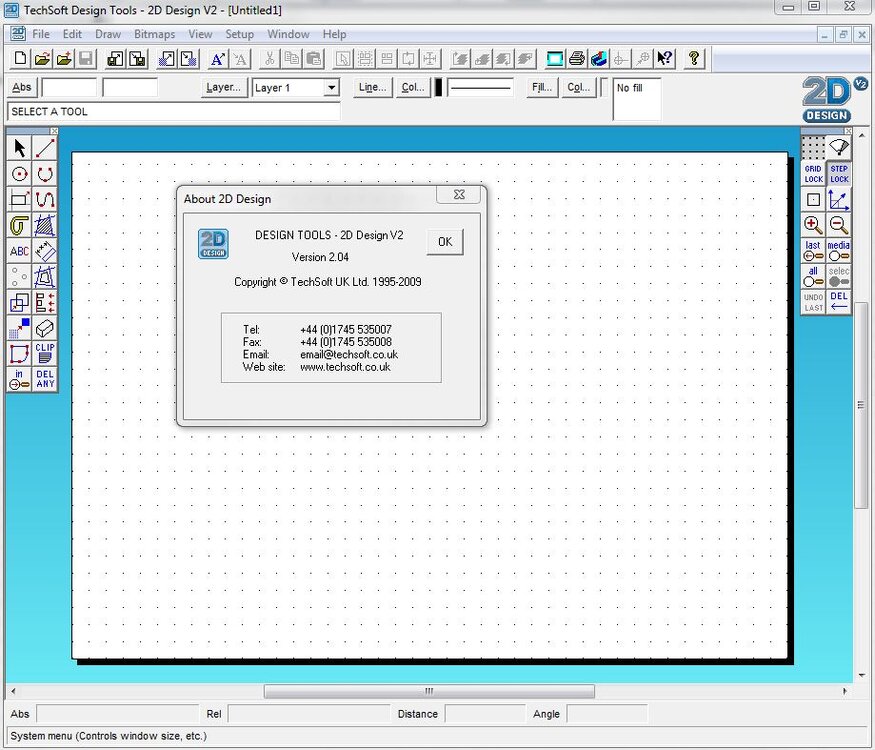Click the DEL ANY tool
This screenshot has width=875, height=750.
45,379
